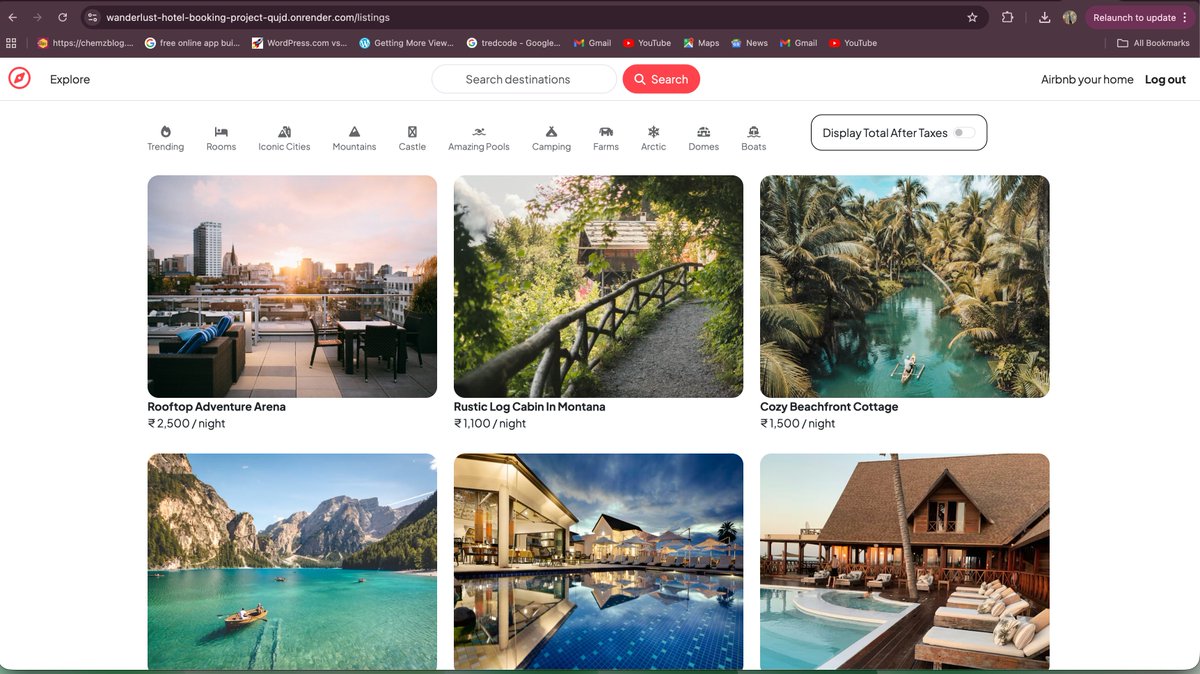Click the Explore nav link
The width and height of the screenshot is (1200, 674).
click(70, 79)
